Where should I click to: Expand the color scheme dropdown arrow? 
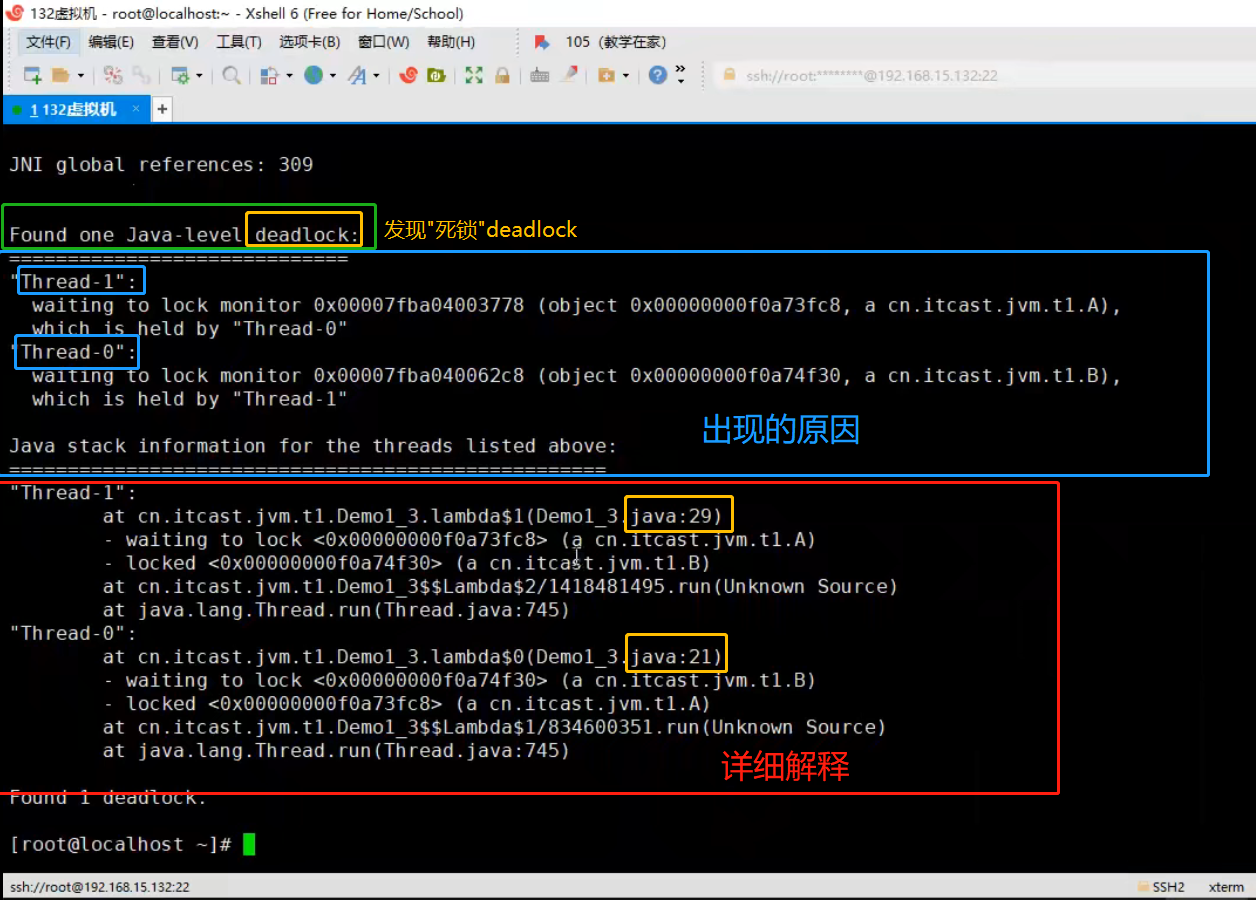click(289, 76)
